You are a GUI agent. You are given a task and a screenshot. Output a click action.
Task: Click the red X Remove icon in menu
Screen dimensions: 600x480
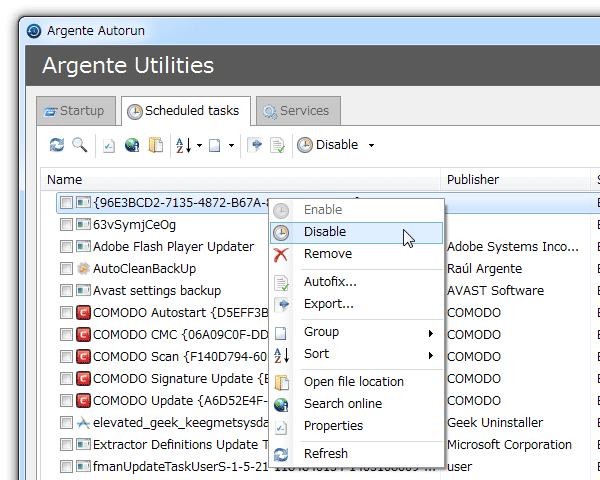[281, 254]
